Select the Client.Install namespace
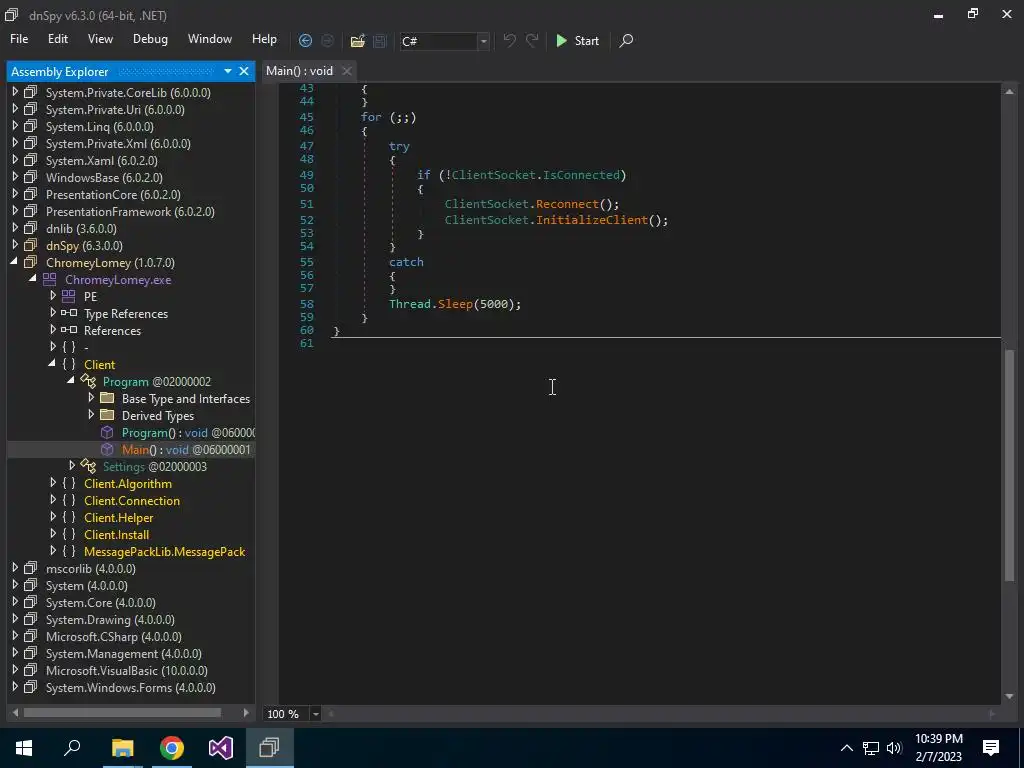This screenshot has height=768, width=1024. [116, 534]
